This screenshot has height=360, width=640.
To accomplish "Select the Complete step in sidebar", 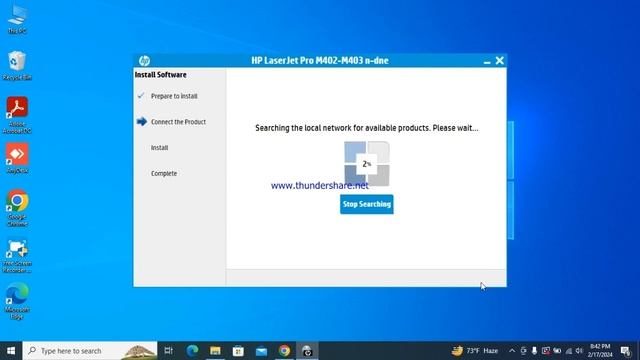I will point(164,173).
